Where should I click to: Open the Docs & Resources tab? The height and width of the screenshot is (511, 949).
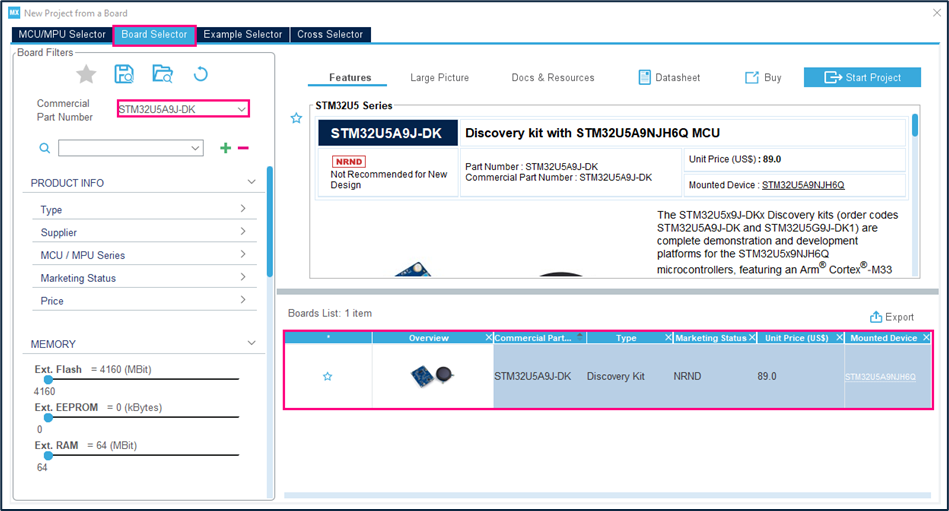click(x=553, y=77)
